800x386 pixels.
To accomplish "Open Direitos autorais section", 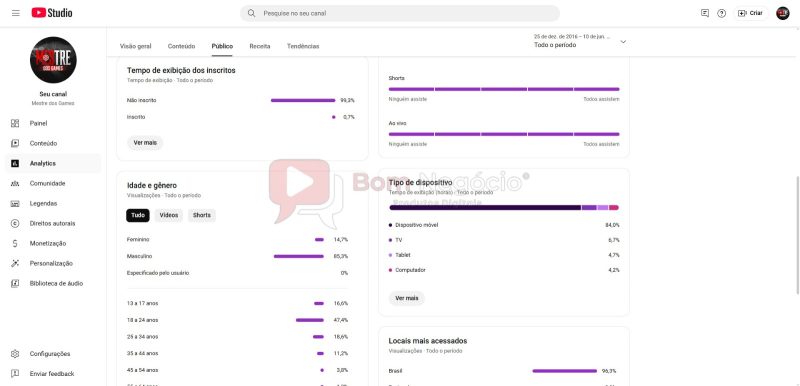I will coord(53,223).
